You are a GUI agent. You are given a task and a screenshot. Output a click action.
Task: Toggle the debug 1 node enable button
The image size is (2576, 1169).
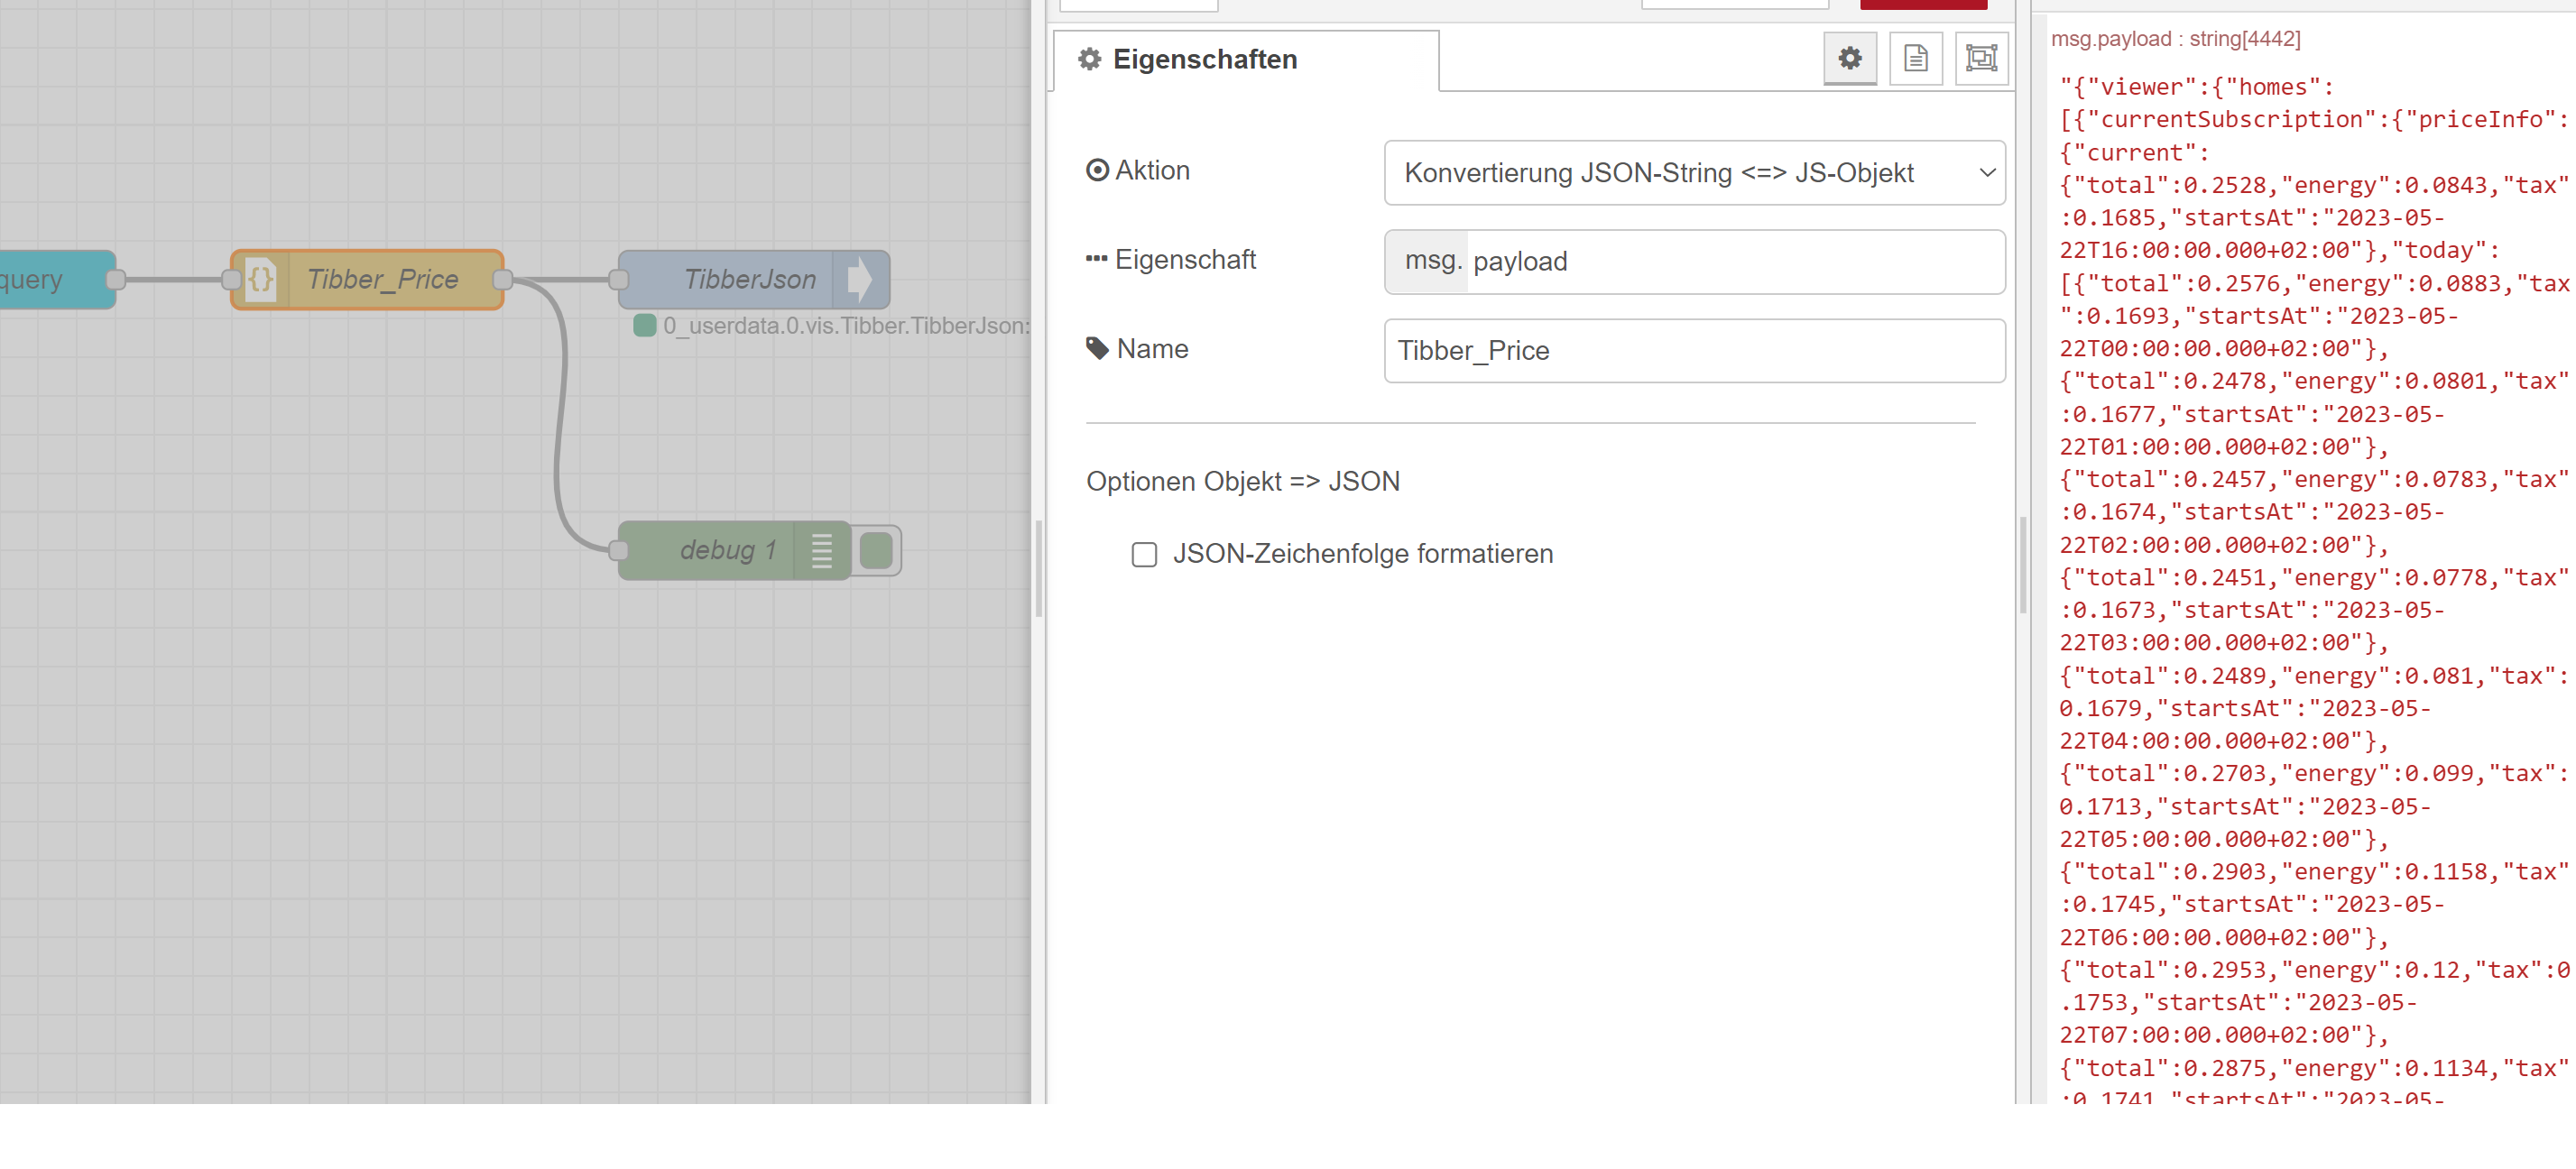877,550
